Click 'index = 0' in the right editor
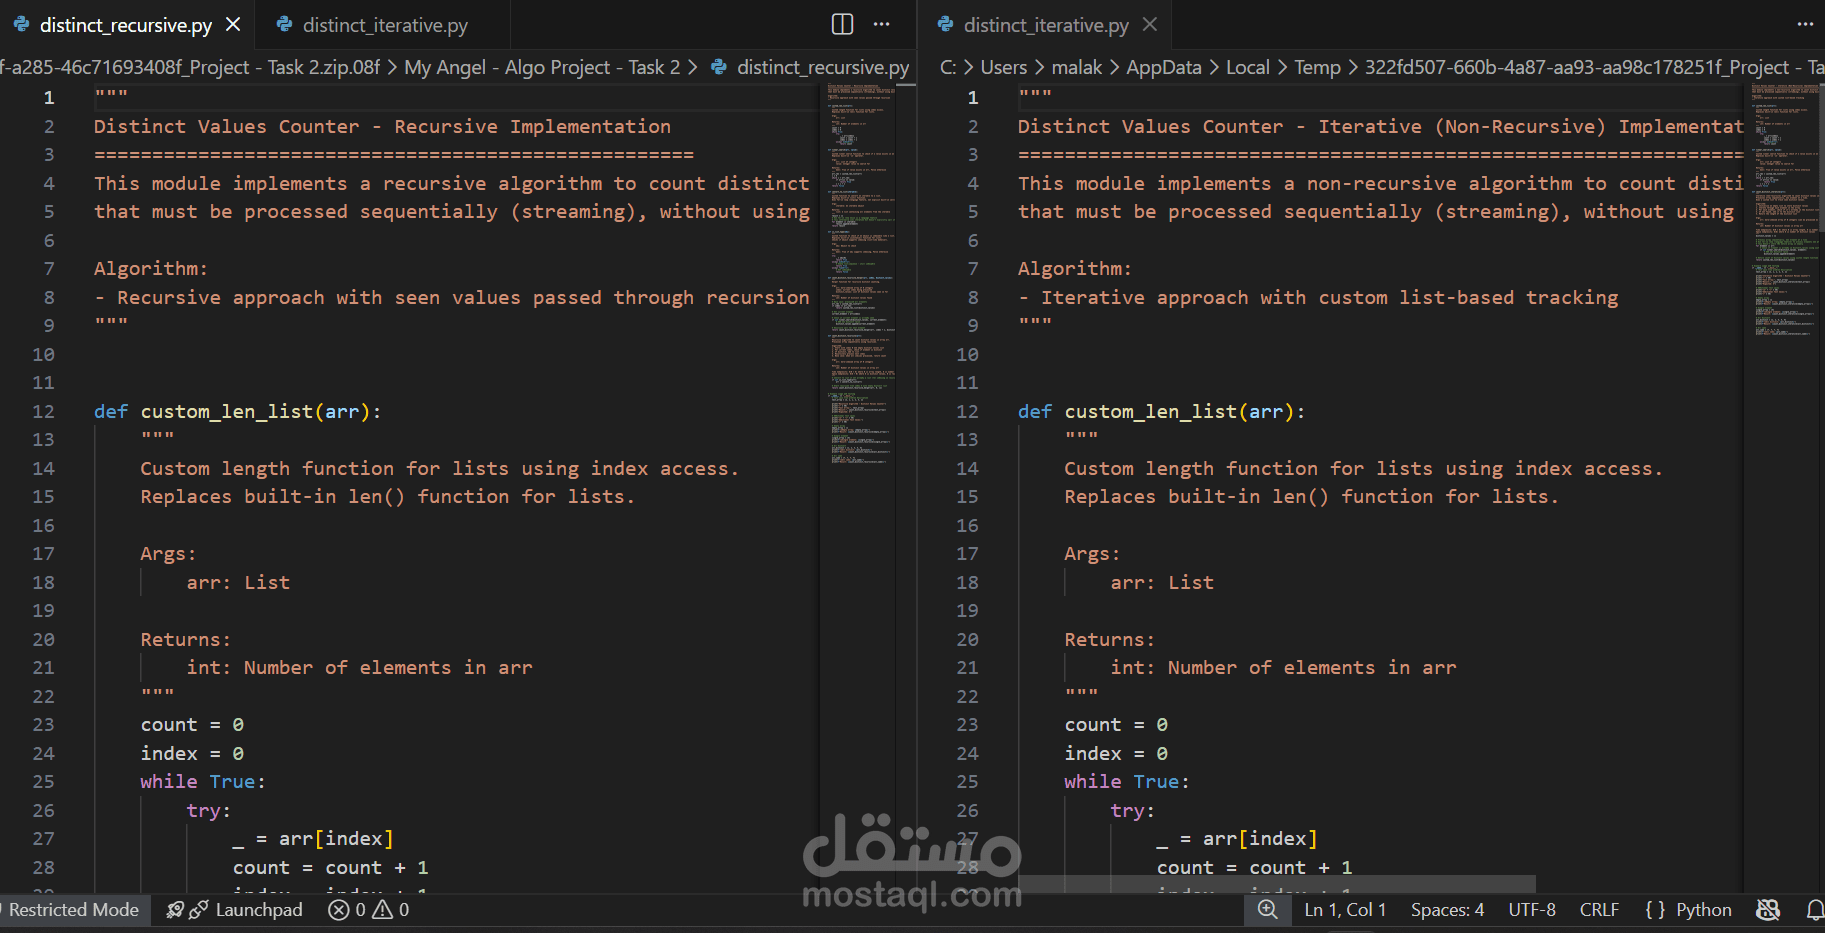 tap(1116, 753)
